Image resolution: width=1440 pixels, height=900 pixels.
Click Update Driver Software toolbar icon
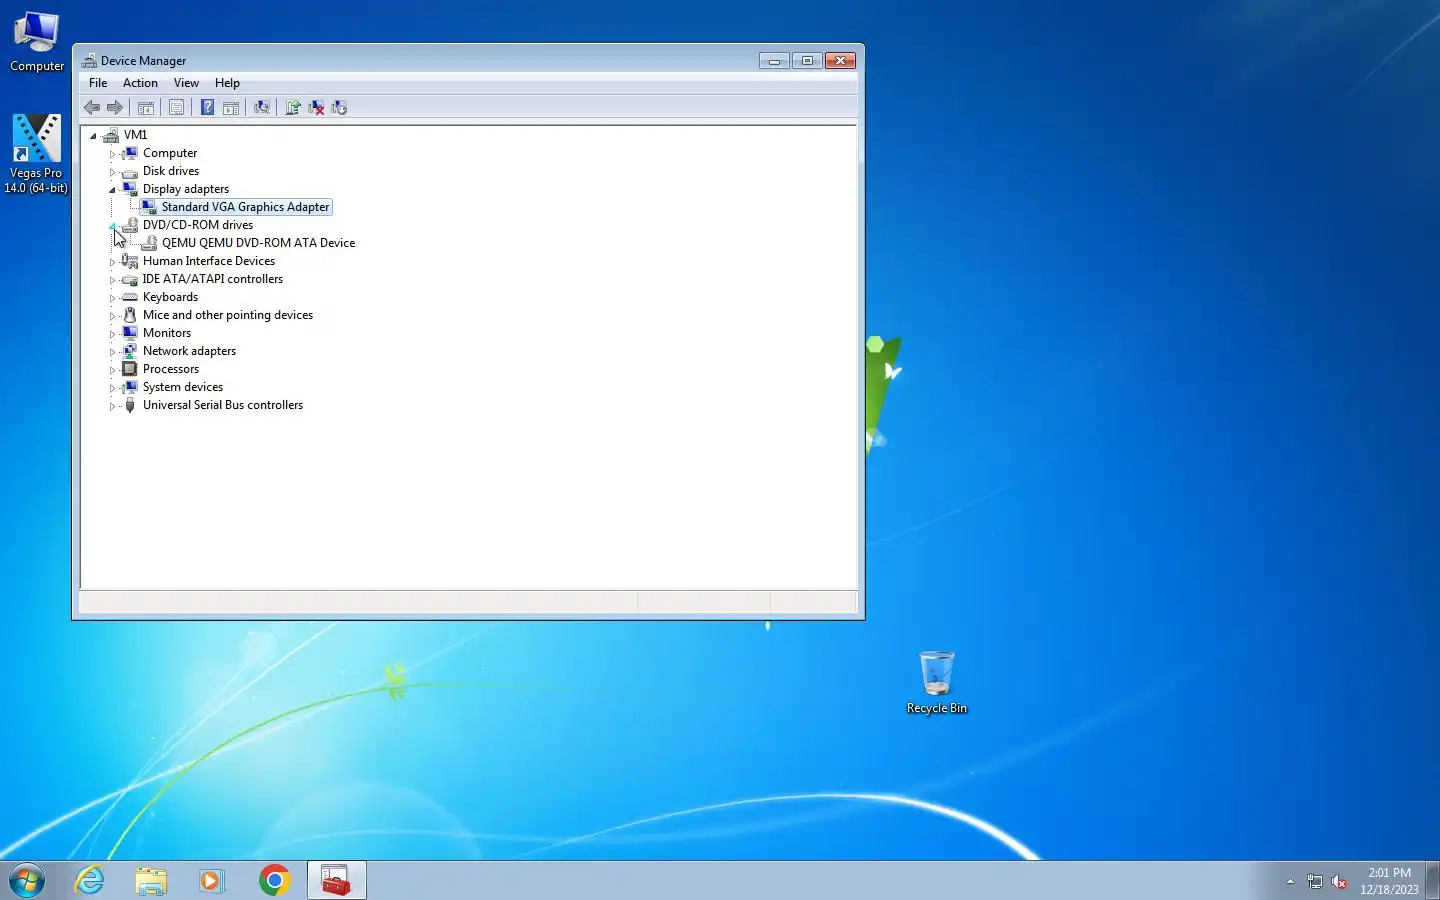tap(293, 108)
